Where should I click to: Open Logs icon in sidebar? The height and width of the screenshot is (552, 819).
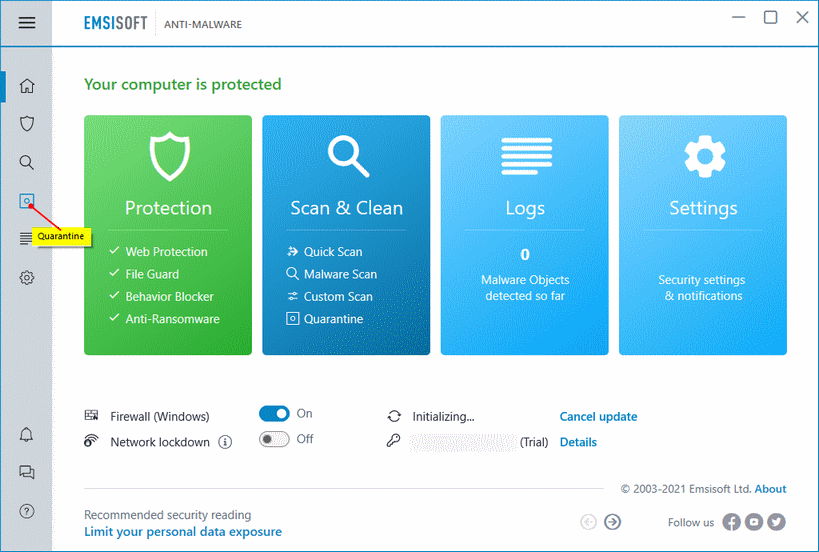pos(25,239)
